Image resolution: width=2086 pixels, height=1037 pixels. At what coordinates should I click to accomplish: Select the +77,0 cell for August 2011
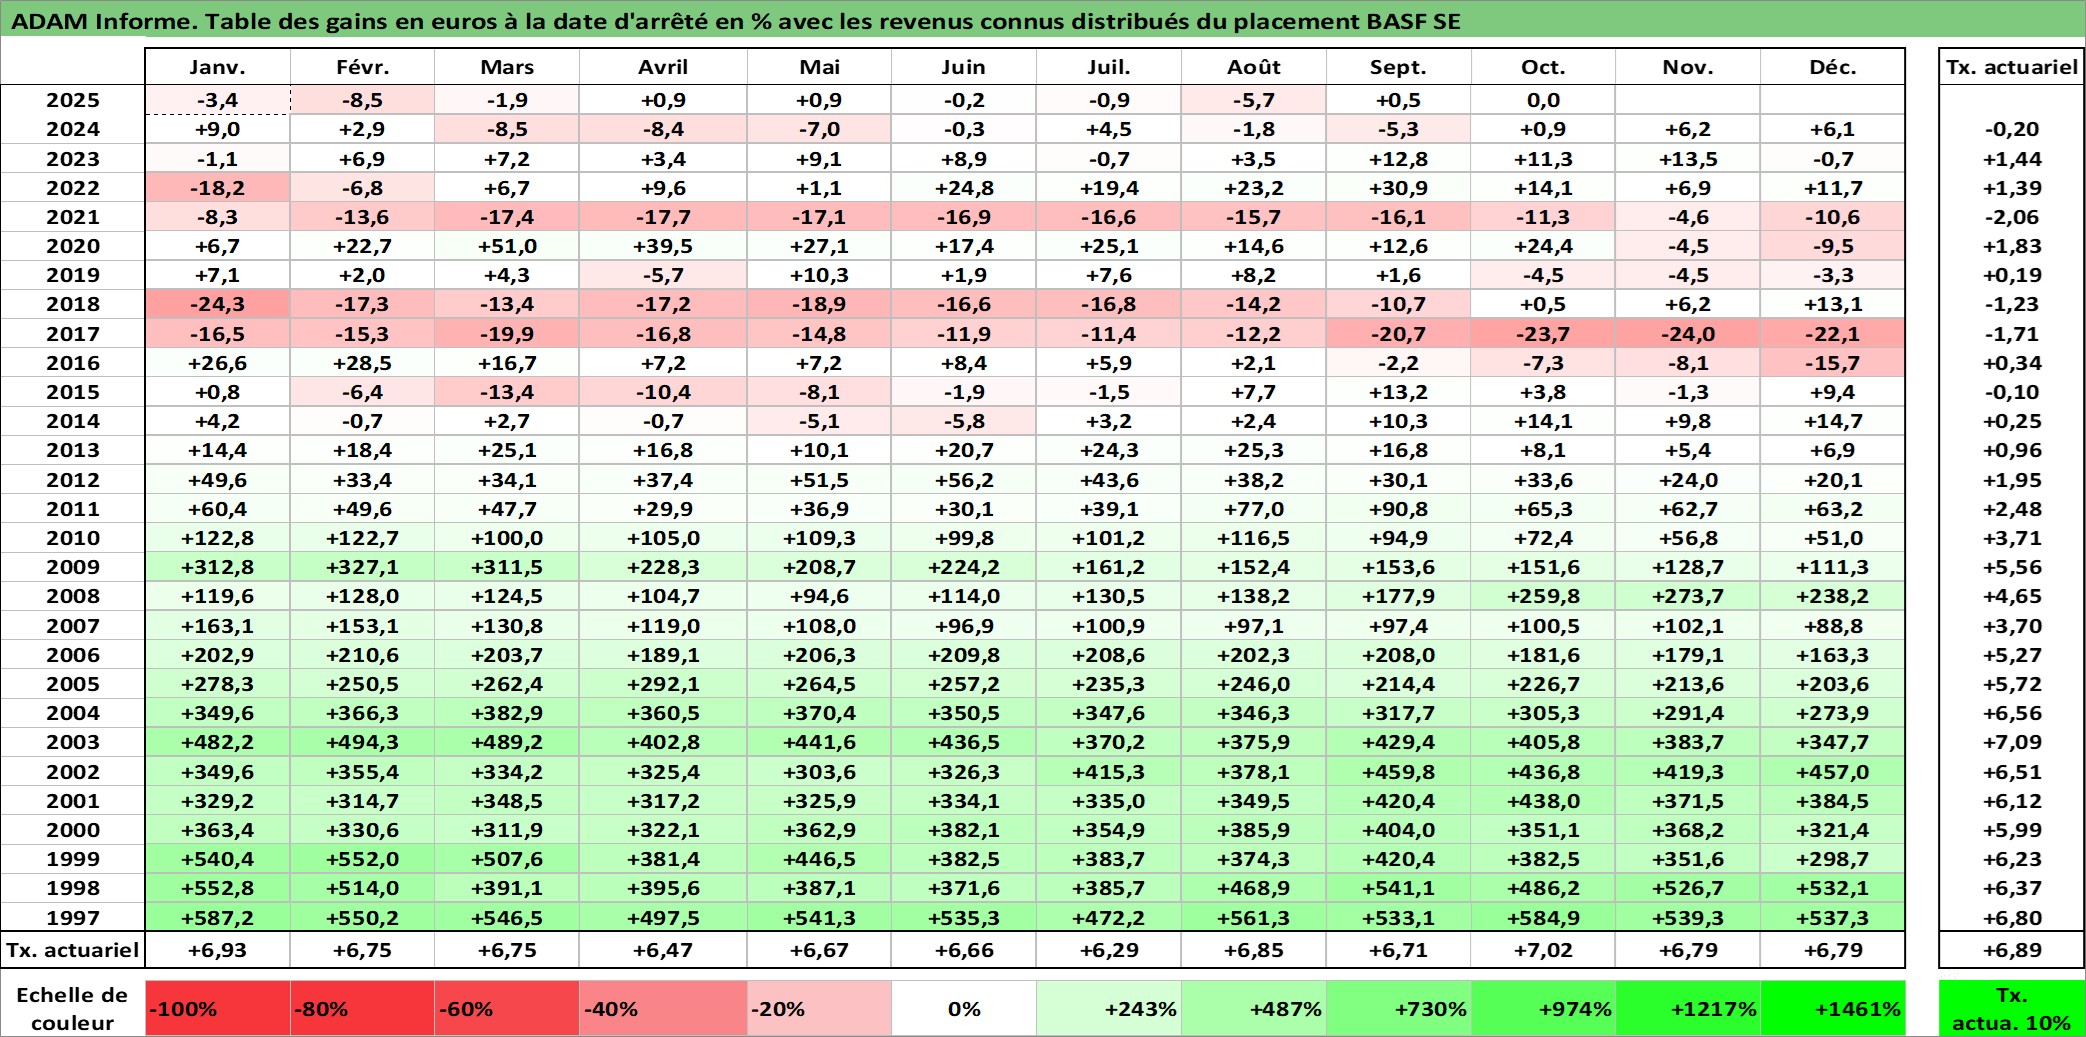1254,509
